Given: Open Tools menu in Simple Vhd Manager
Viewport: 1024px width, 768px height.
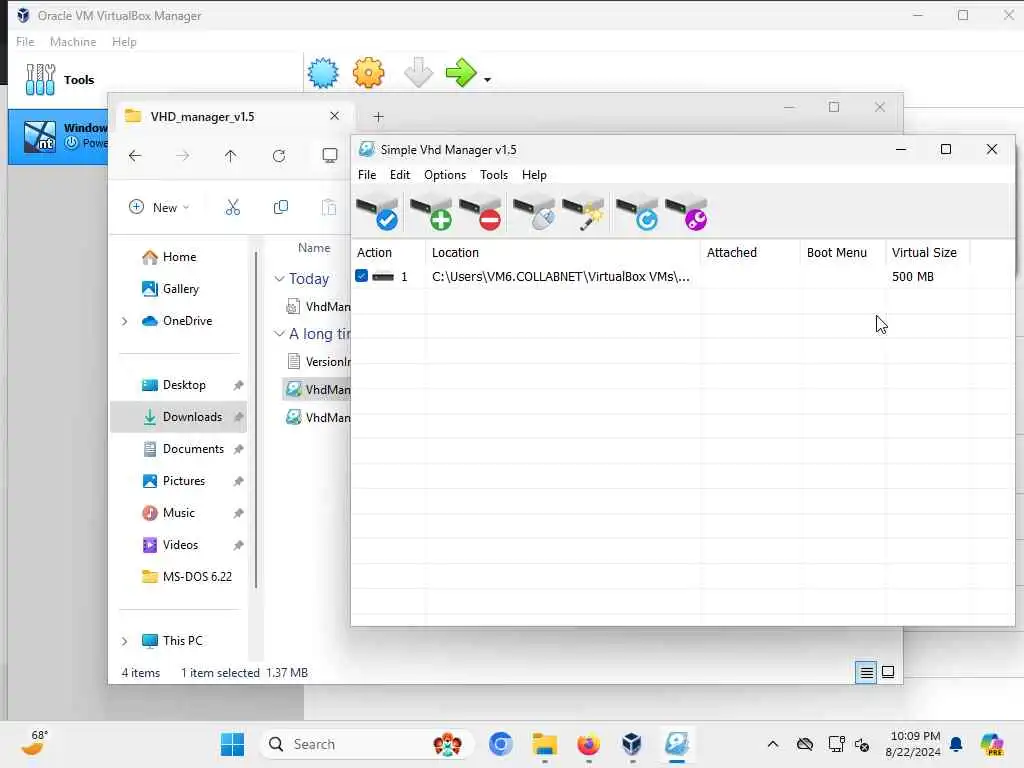Looking at the screenshot, I should 494,175.
